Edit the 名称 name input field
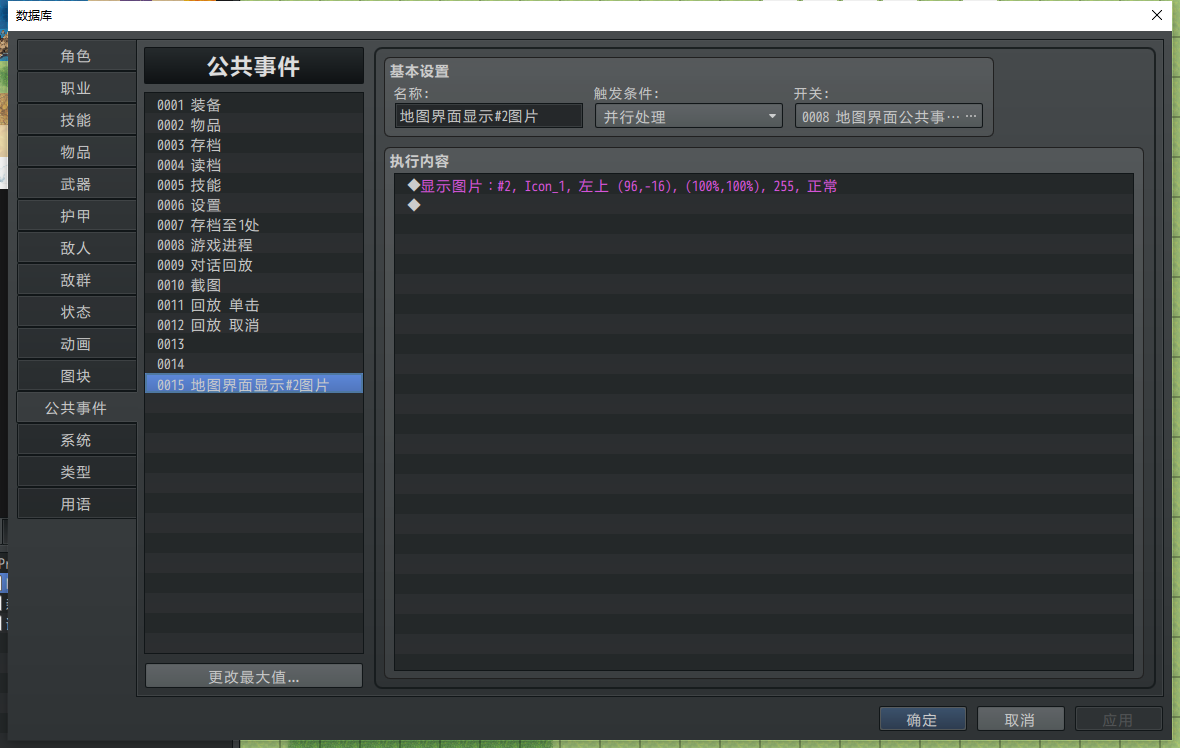 pyautogui.click(x=488, y=116)
